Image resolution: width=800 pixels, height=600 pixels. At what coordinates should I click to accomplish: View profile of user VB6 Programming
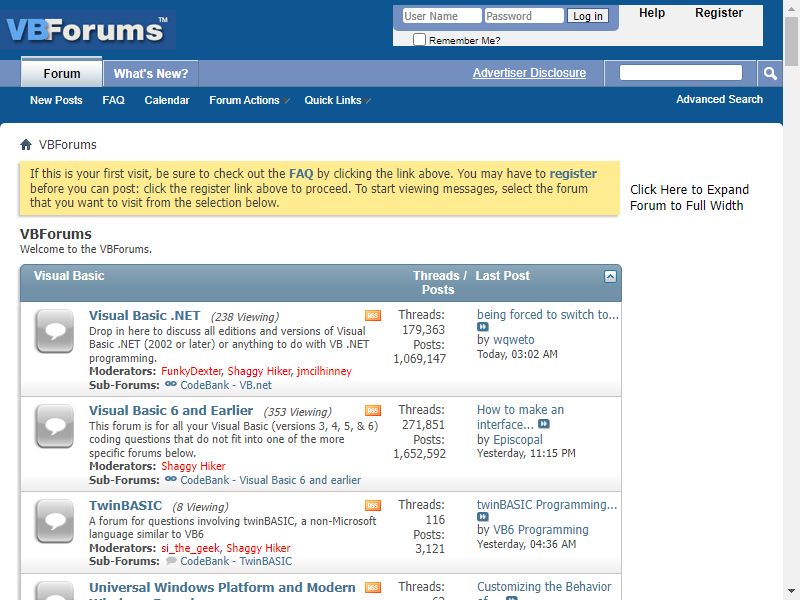click(541, 530)
